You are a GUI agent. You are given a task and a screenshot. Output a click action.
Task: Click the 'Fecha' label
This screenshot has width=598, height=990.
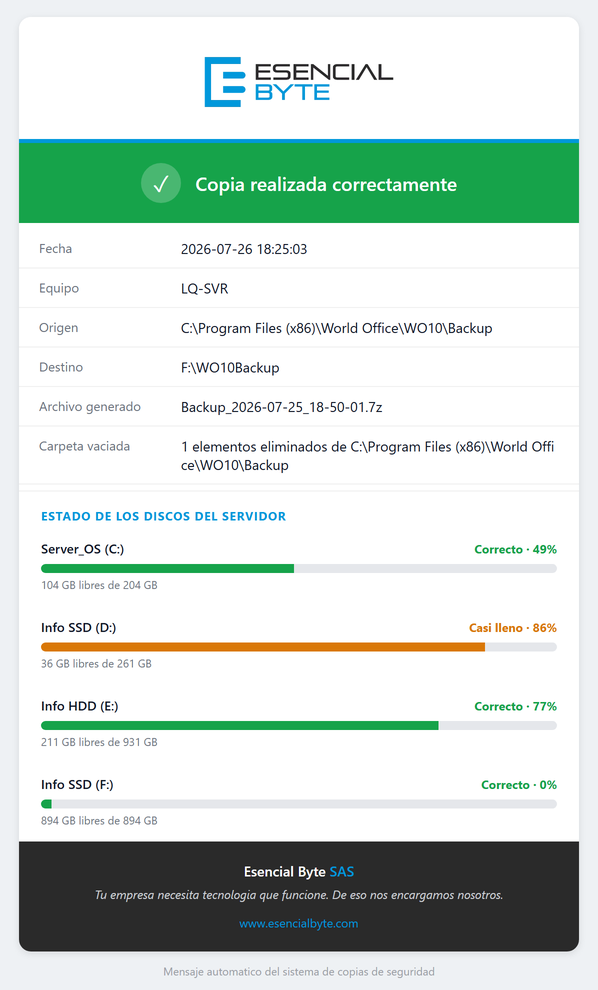(56, 249)
